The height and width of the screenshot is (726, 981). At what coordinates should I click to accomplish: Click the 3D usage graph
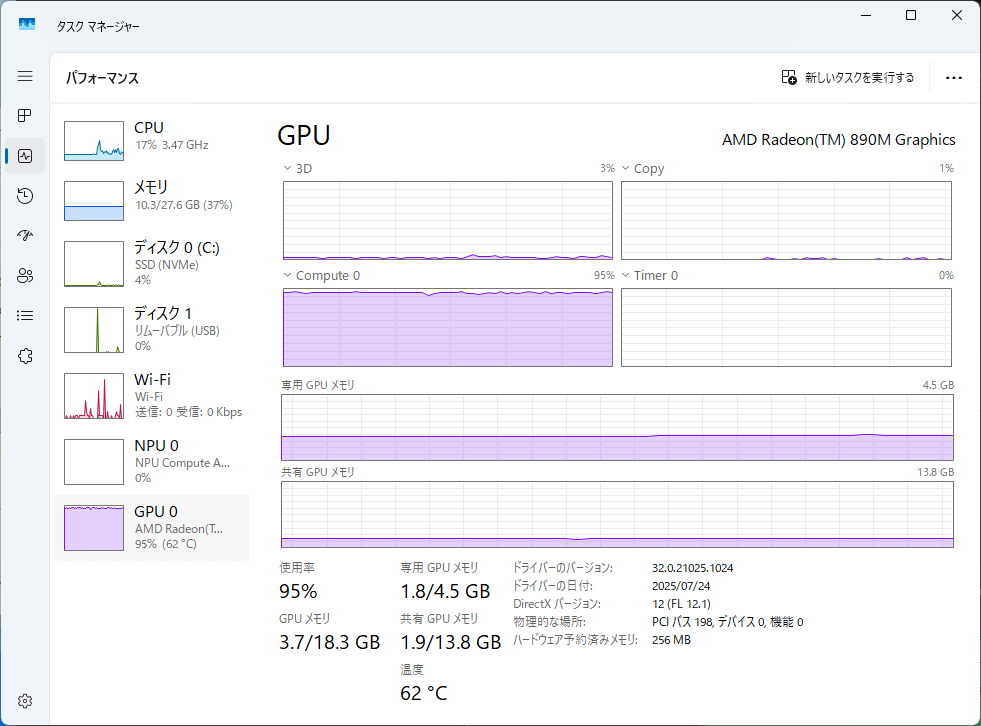(448, 220)
